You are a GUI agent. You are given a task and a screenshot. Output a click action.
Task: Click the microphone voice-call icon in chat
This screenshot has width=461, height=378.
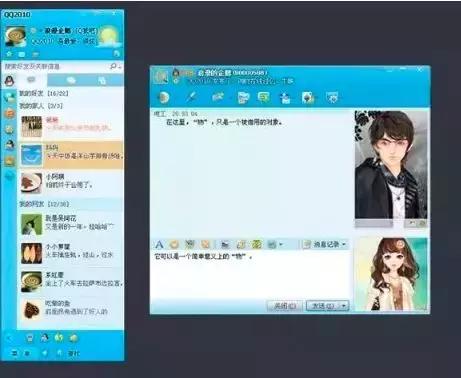[x=191, y=97]
